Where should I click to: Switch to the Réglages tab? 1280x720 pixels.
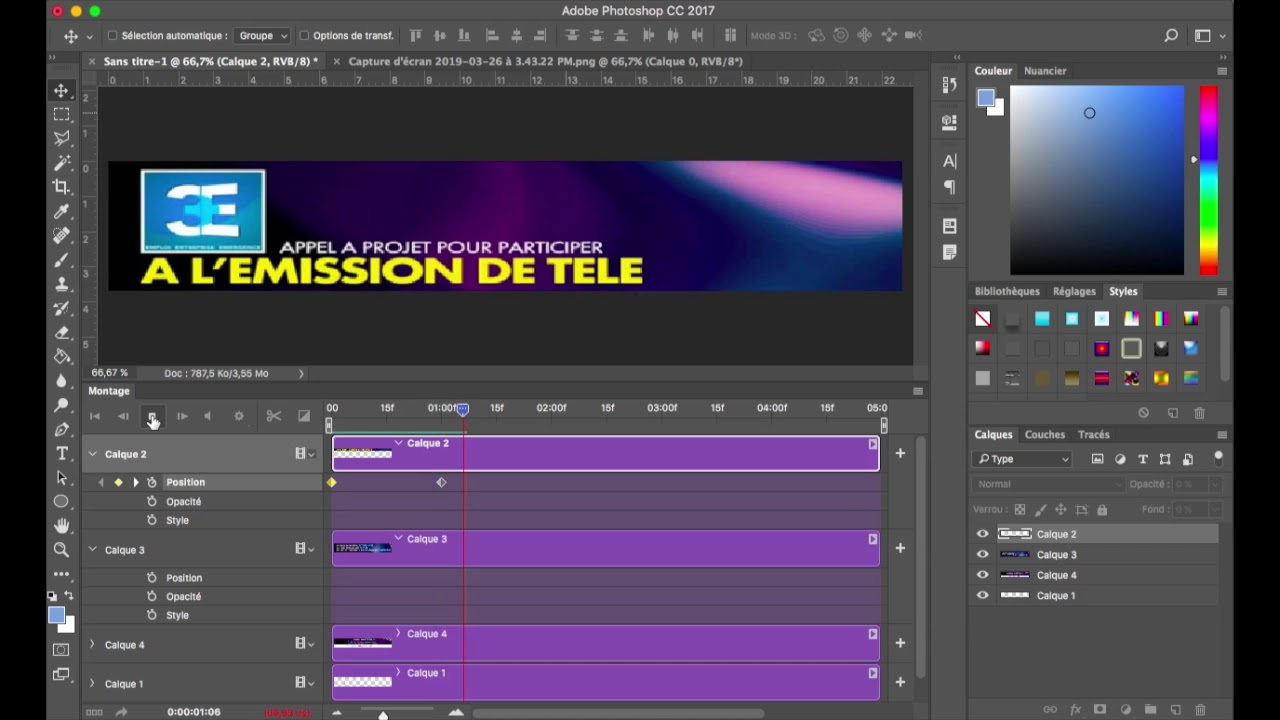(1074, 291)
